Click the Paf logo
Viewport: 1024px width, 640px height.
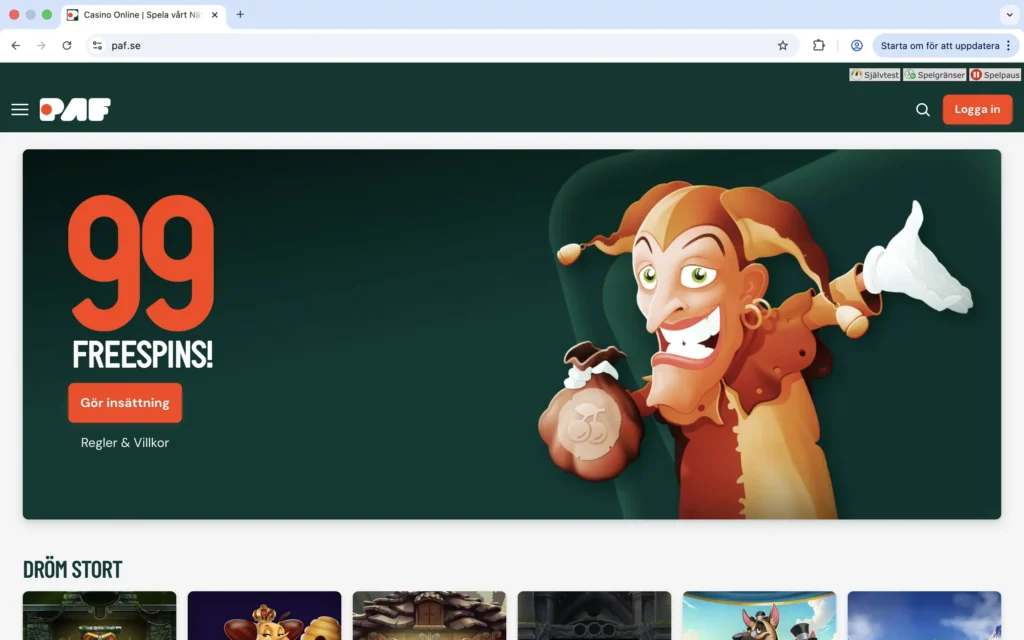pyautogui.click(x=75, y=110)
